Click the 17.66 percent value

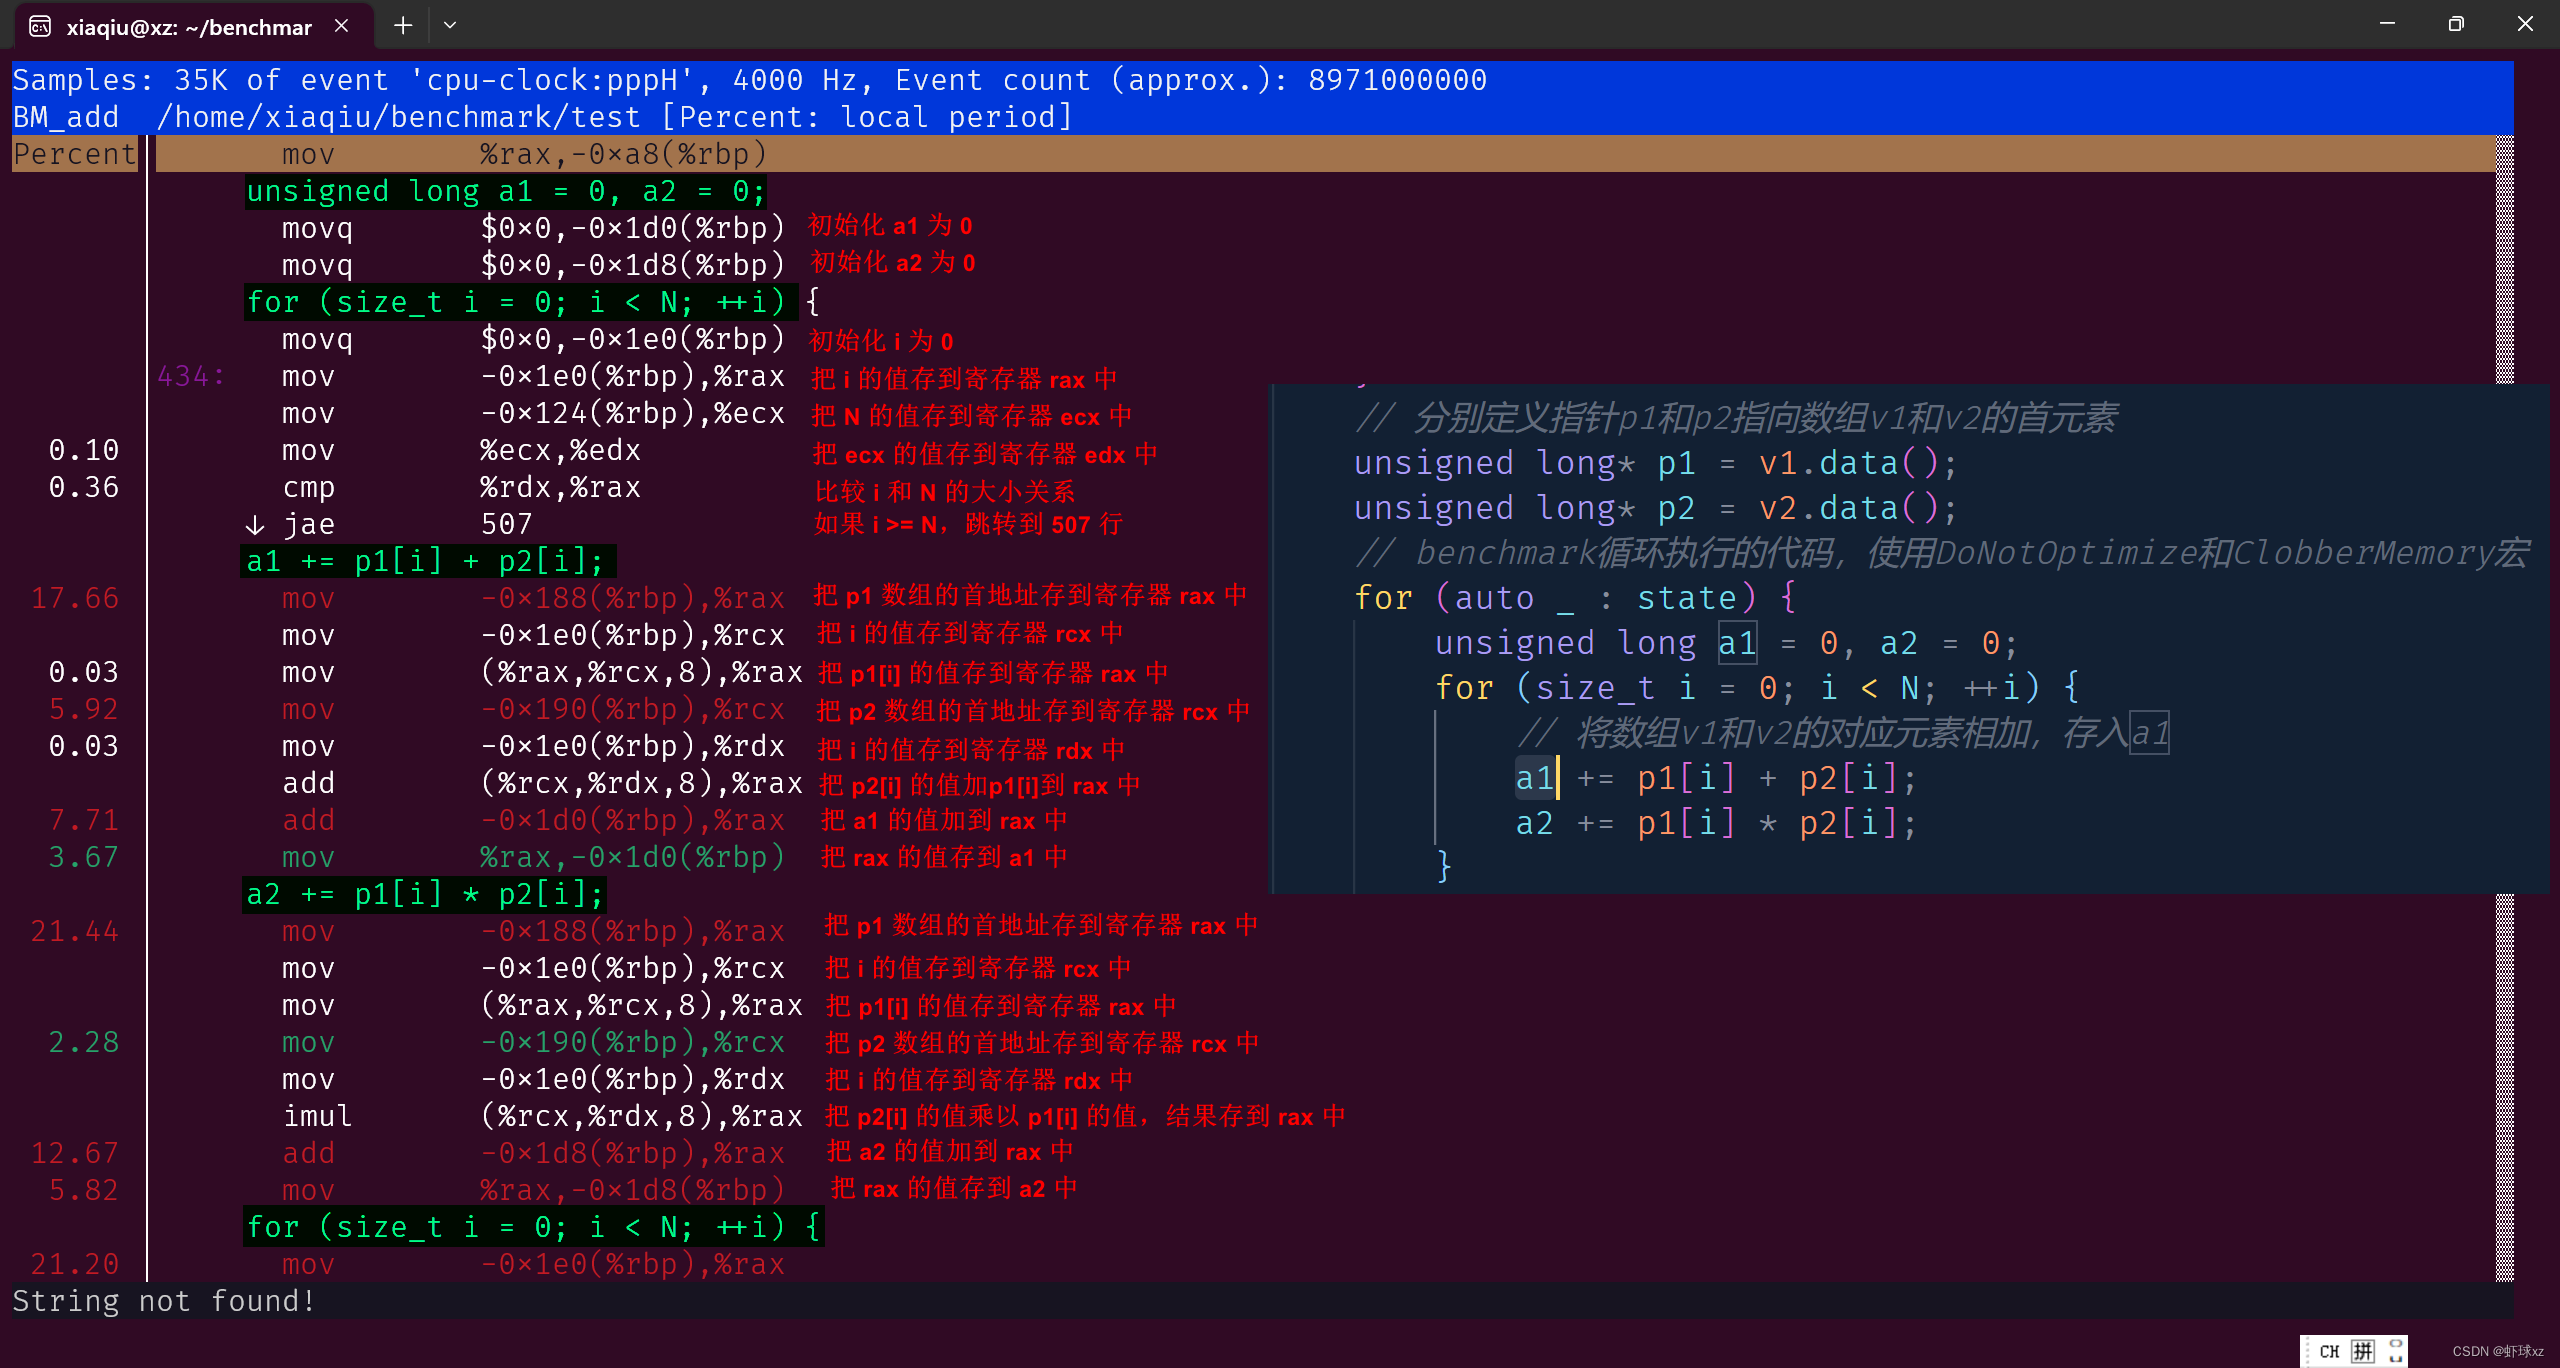pos(75,598)
